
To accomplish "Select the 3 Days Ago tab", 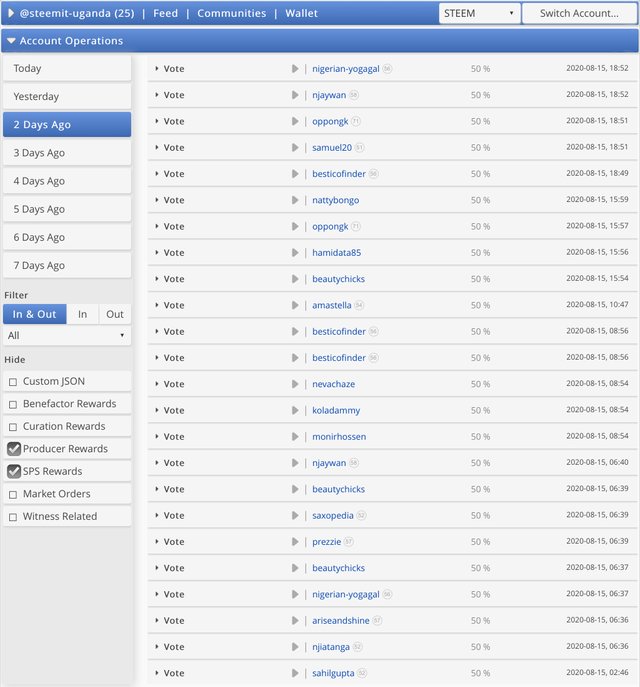I will [67, 153].
